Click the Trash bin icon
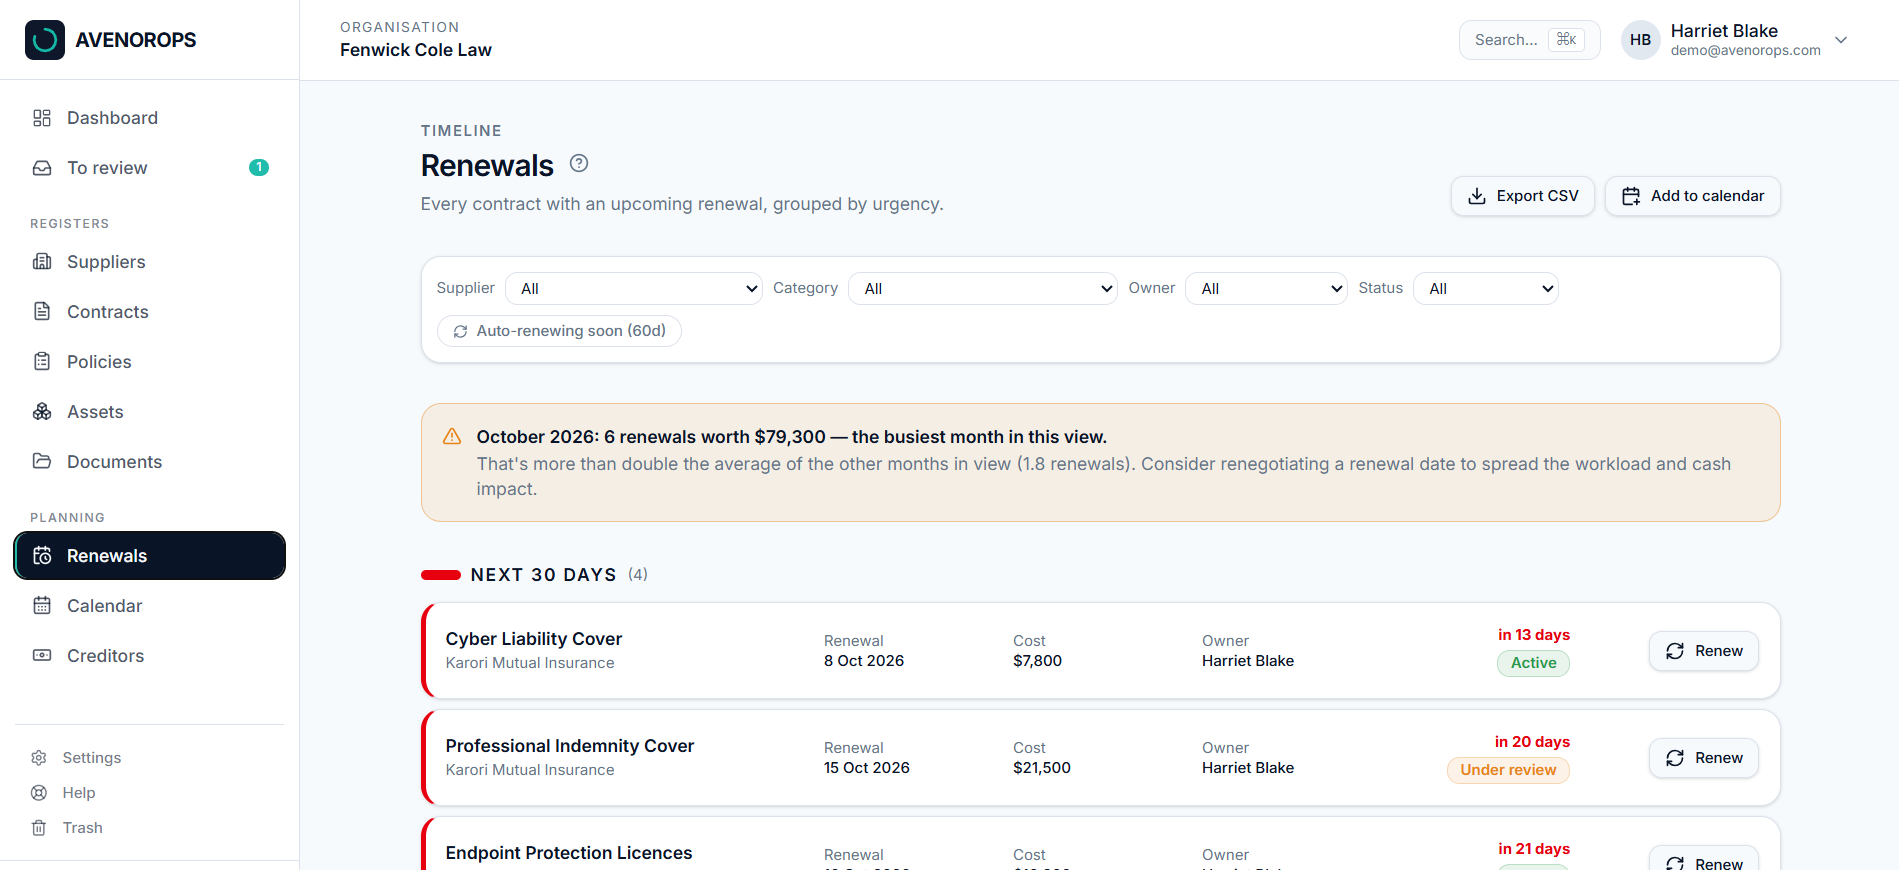 (39, 828)
